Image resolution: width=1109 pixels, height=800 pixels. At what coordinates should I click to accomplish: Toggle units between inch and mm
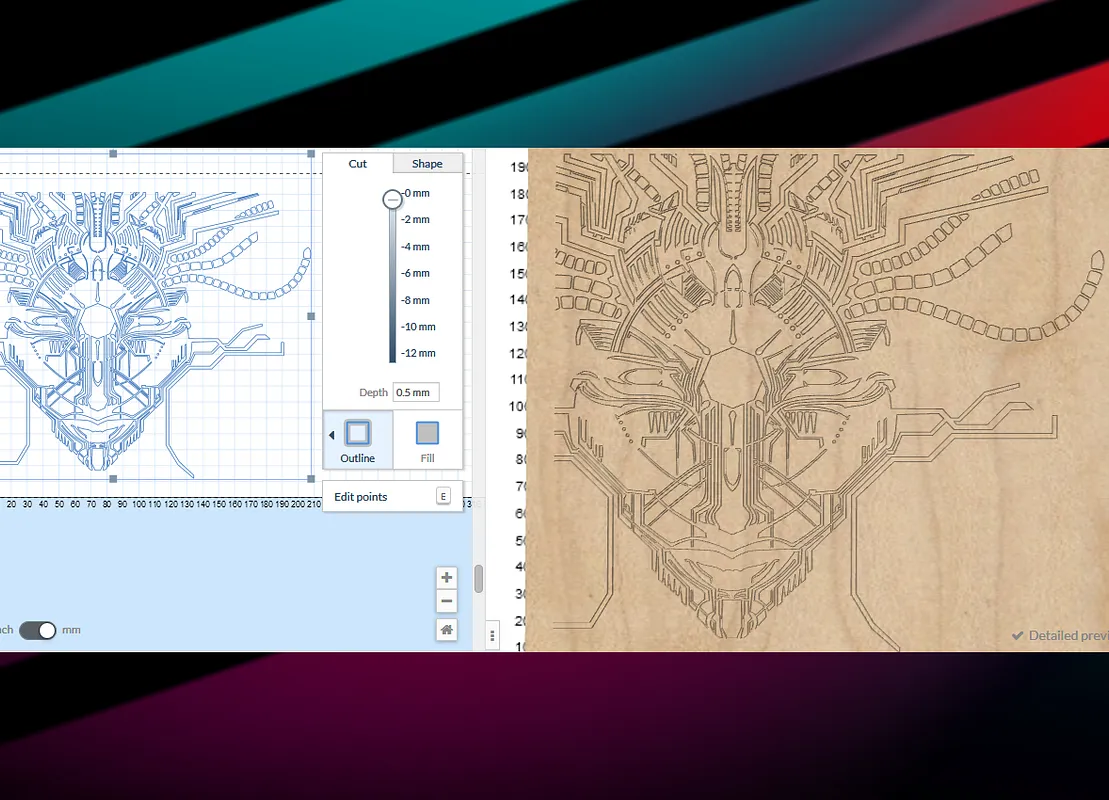pyautogui.click(x=38, y=630)
